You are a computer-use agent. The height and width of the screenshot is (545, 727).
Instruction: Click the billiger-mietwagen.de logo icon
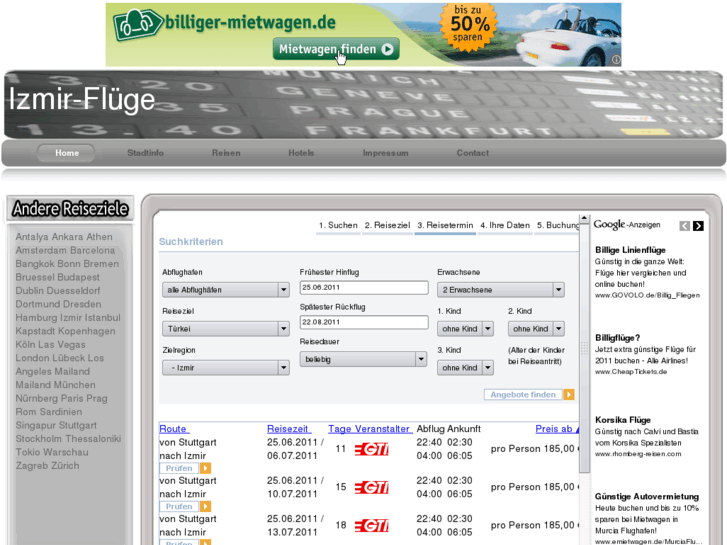pos(138,25)
